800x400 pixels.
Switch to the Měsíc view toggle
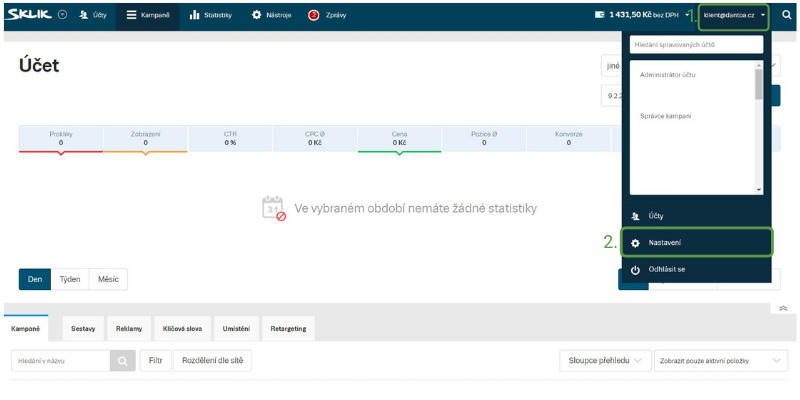(x=108, y=279)
